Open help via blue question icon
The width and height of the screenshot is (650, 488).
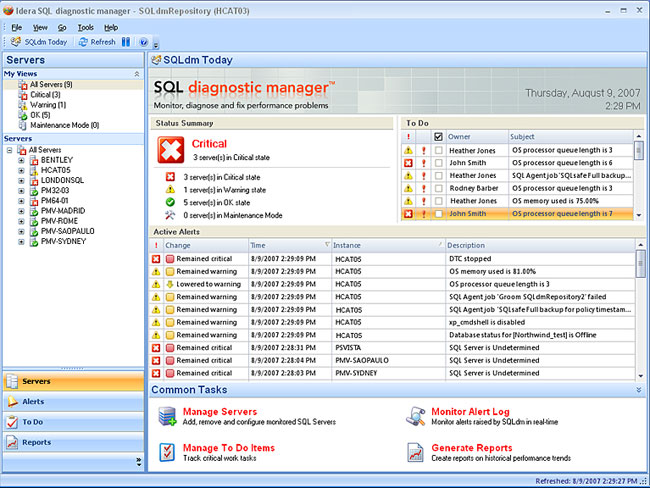tap(143, 42)
